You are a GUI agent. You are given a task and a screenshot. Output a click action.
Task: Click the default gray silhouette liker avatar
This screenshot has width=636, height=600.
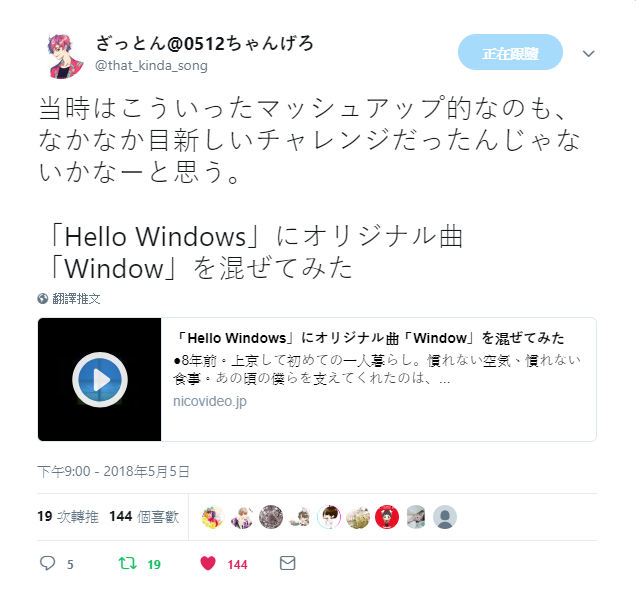point(445,517)
